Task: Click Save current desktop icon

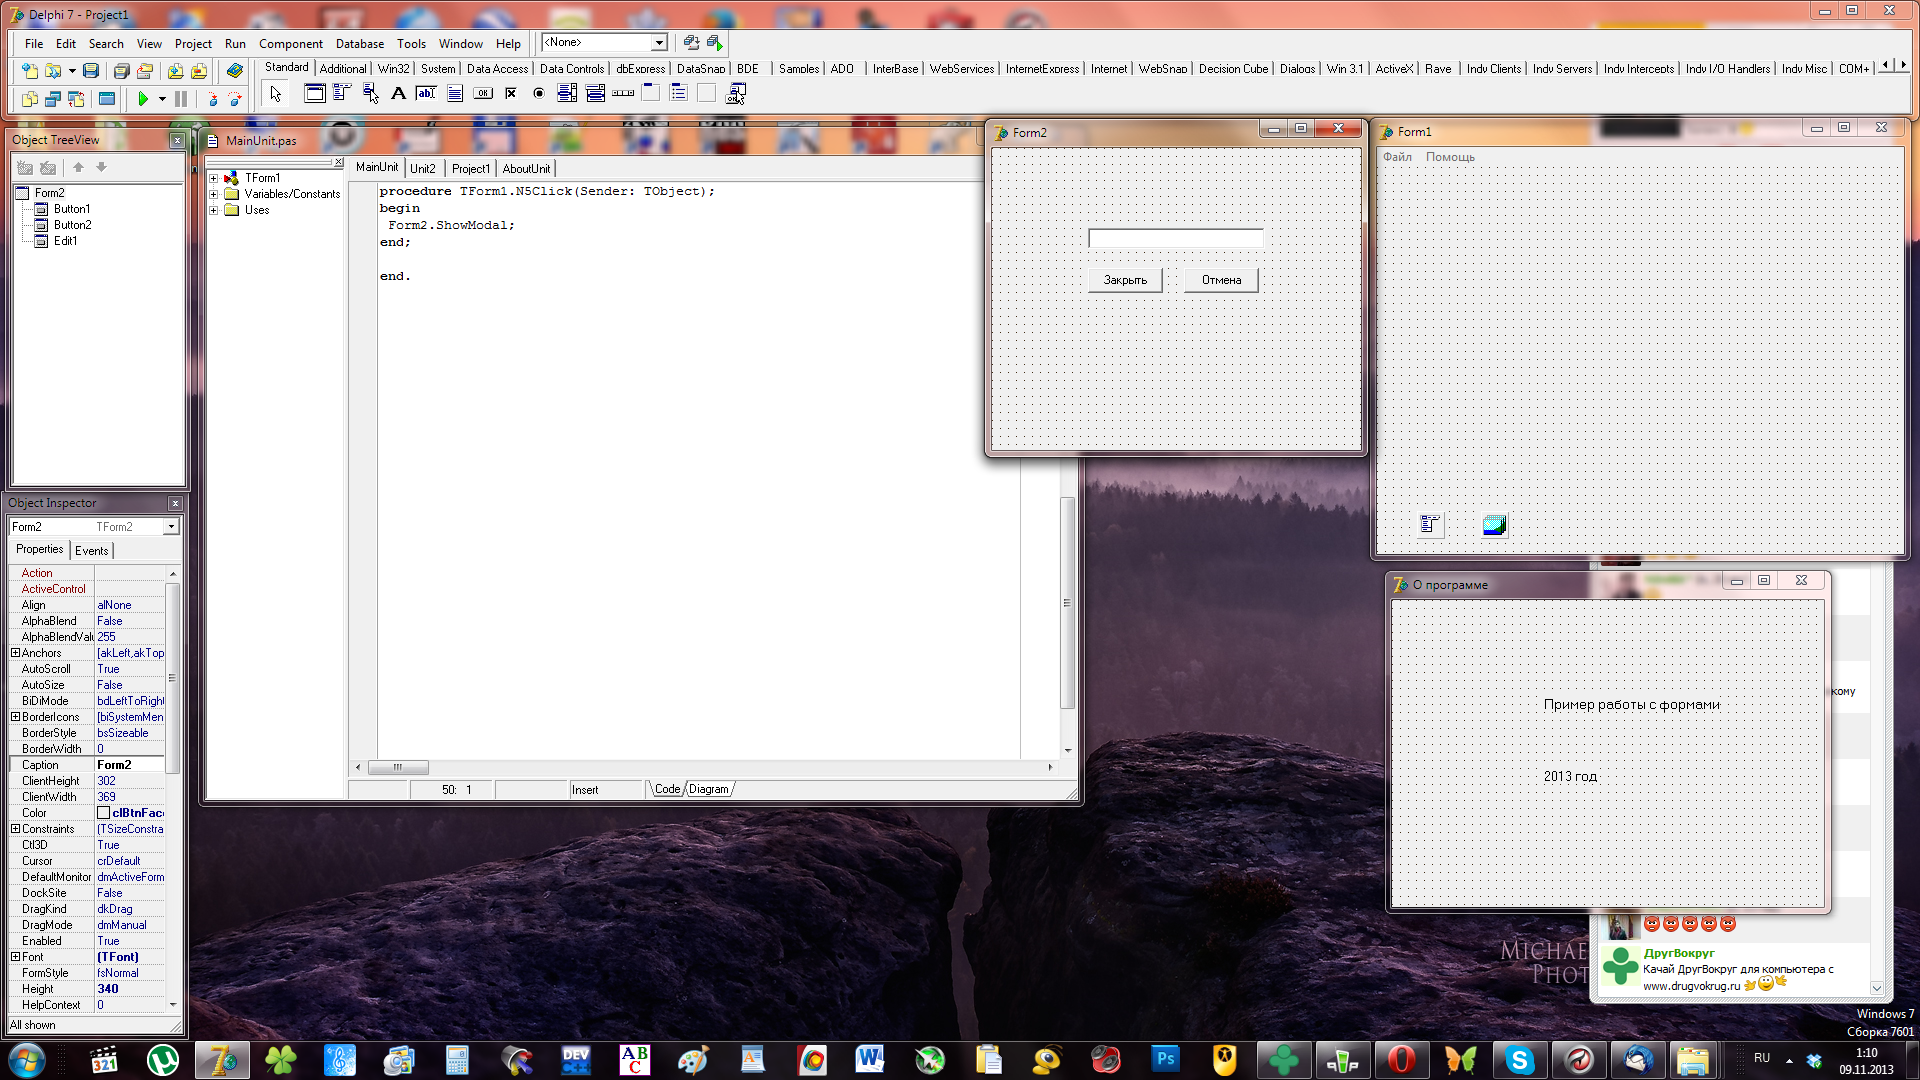Action: (691, 43)
